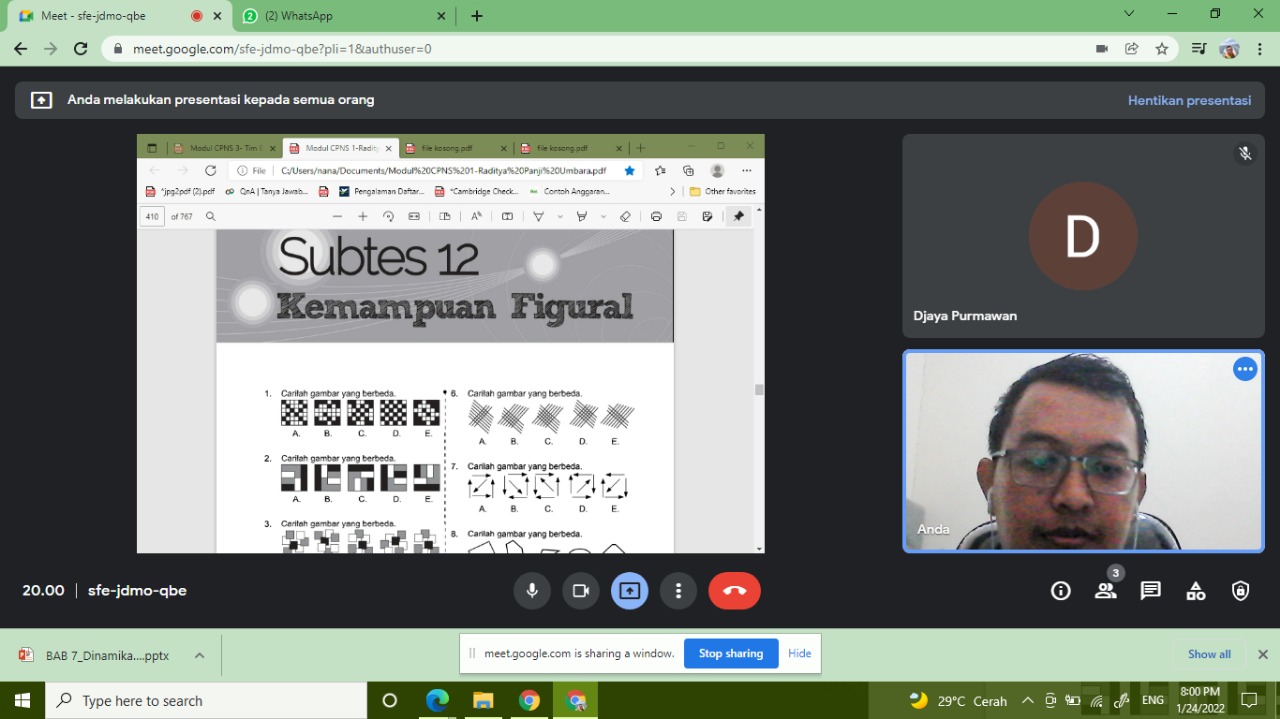Screen dimensions: 1280x719
Task: Open meeting details info icon
Action: click(1061, 591)
